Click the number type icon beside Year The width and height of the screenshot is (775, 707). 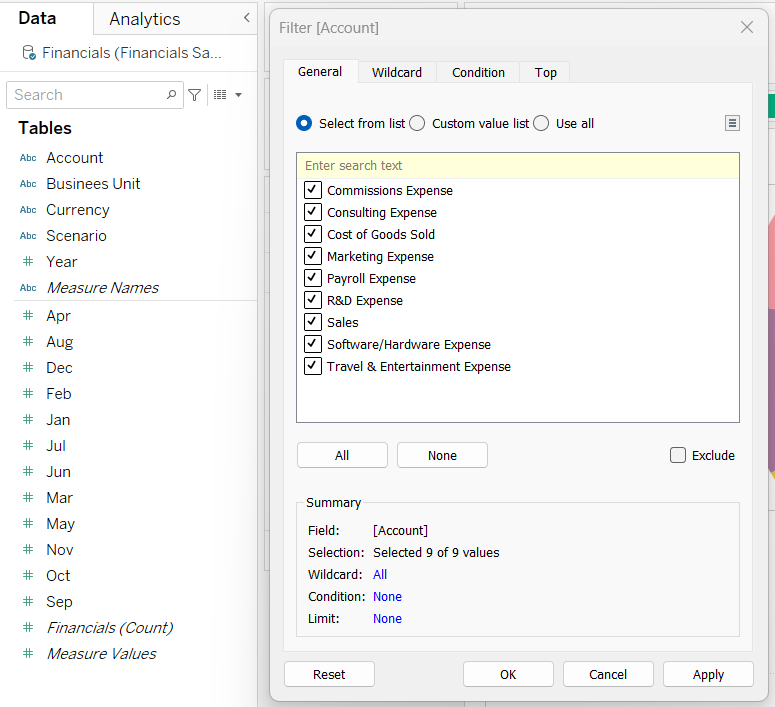click(28, 262)
